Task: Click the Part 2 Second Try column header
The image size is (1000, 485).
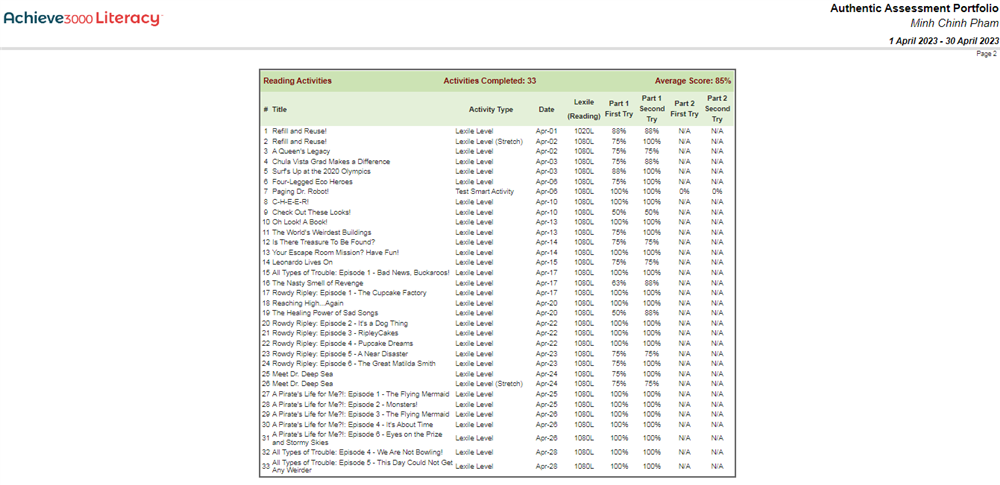Action: click(717, 109)
